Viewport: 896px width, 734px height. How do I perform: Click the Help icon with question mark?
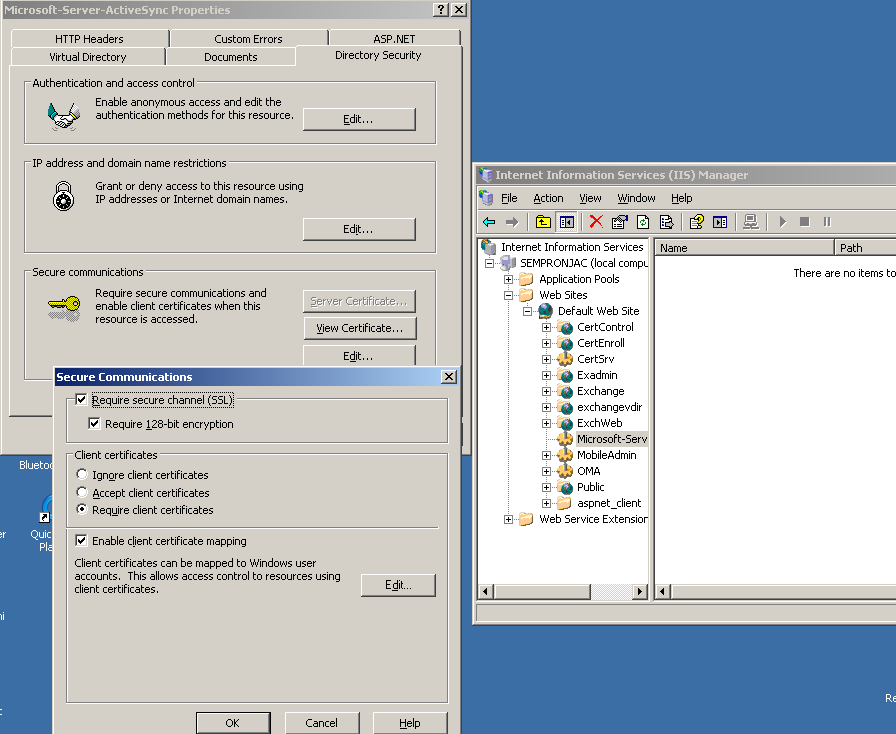pos(697,222)
